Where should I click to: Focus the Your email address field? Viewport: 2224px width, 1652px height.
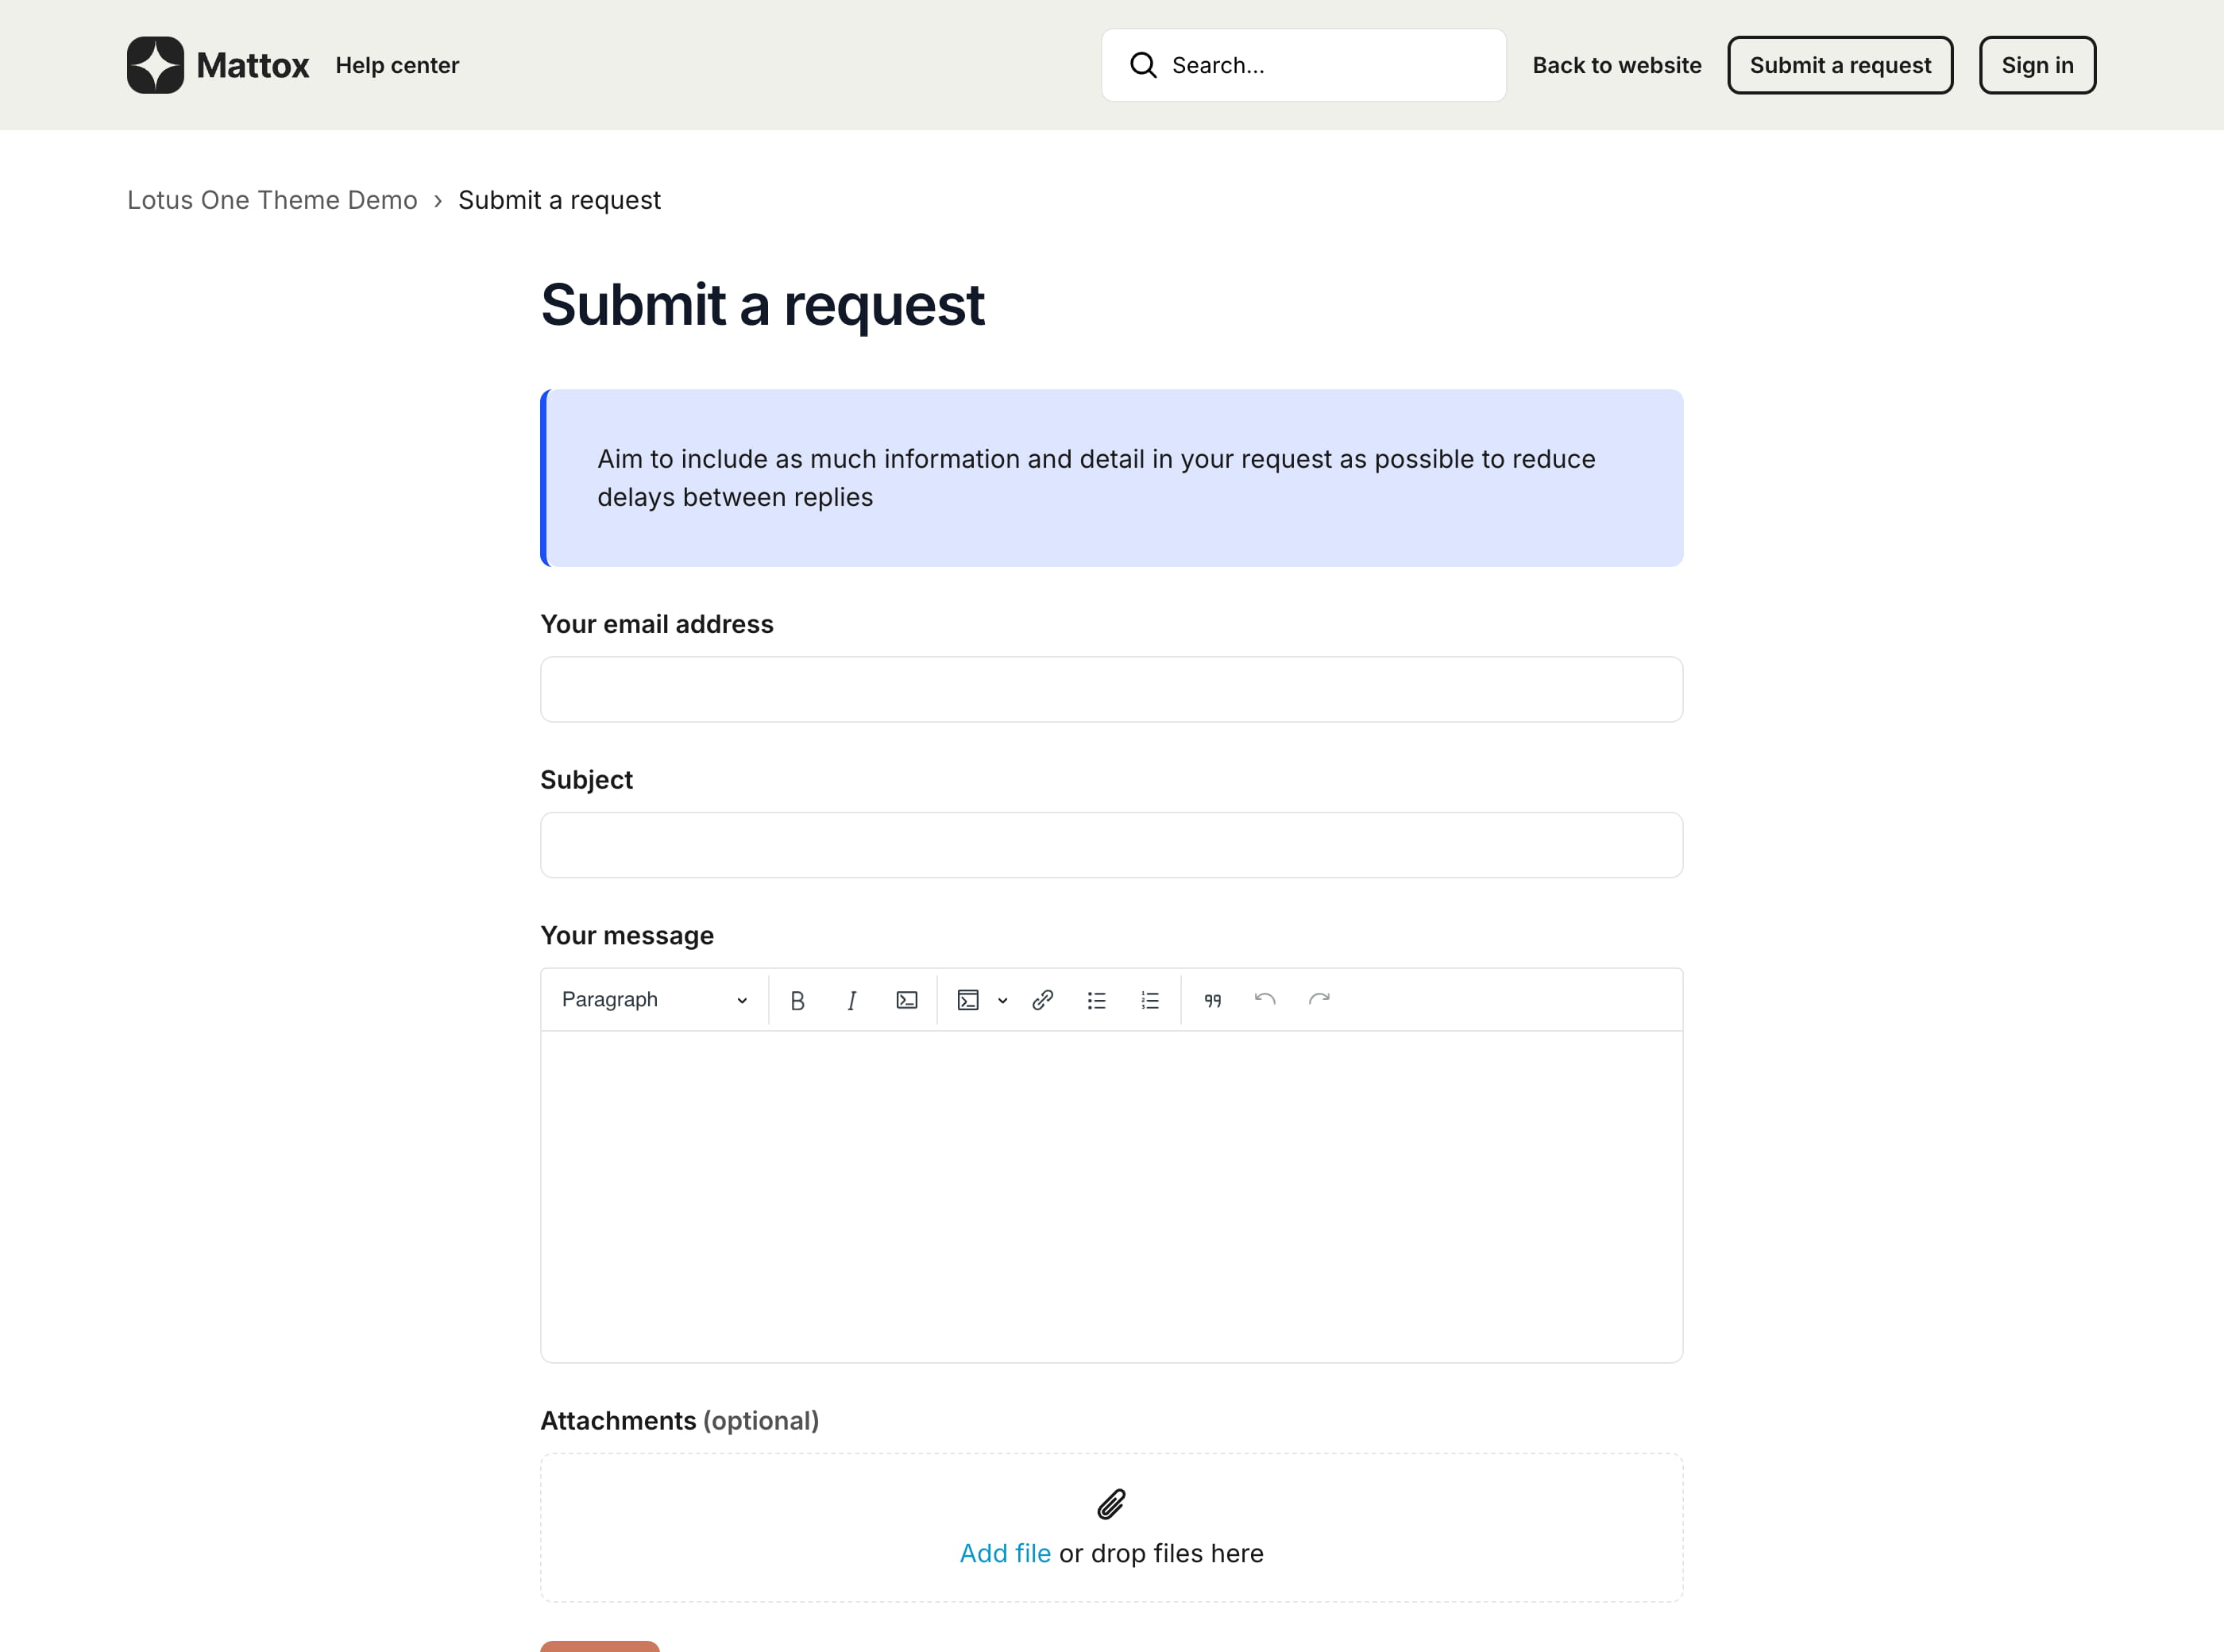(1111, 689)
